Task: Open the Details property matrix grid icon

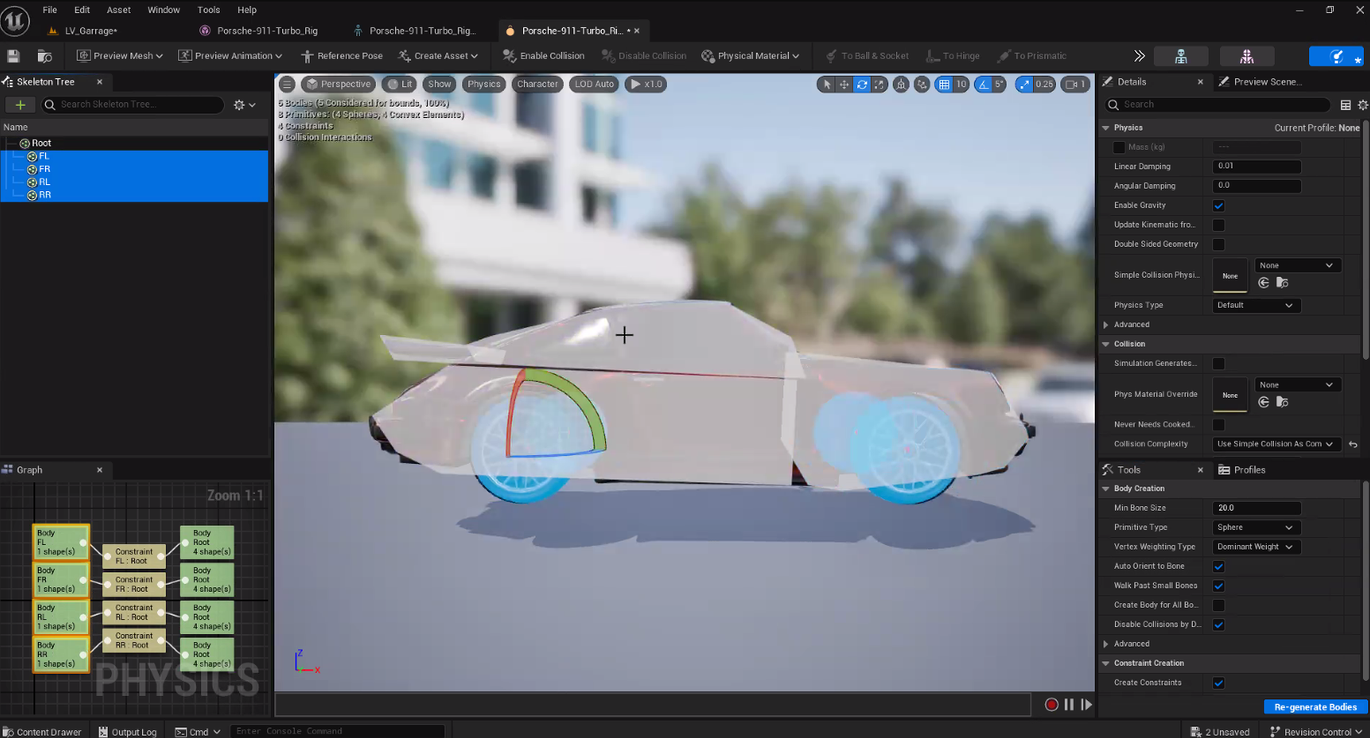Action: [x=1345, y=104]
